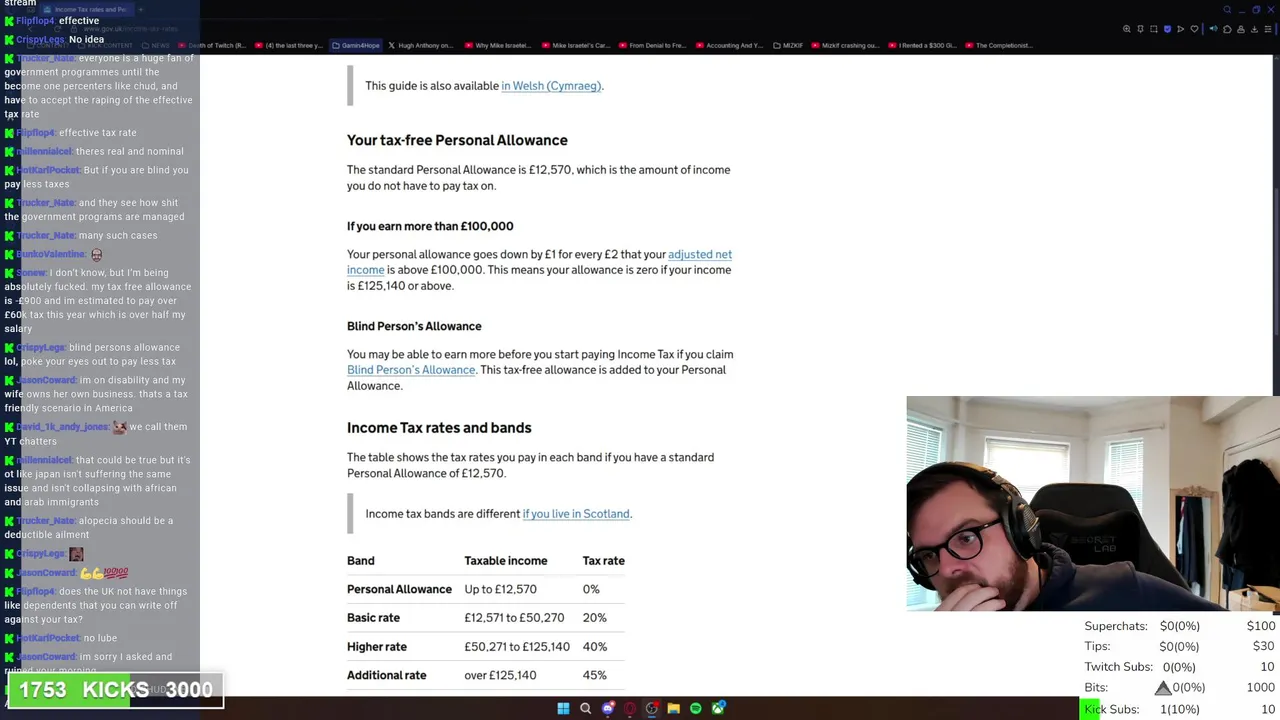Click the '1753 KICKS 3000' goal bar

[x=116, y=690]
